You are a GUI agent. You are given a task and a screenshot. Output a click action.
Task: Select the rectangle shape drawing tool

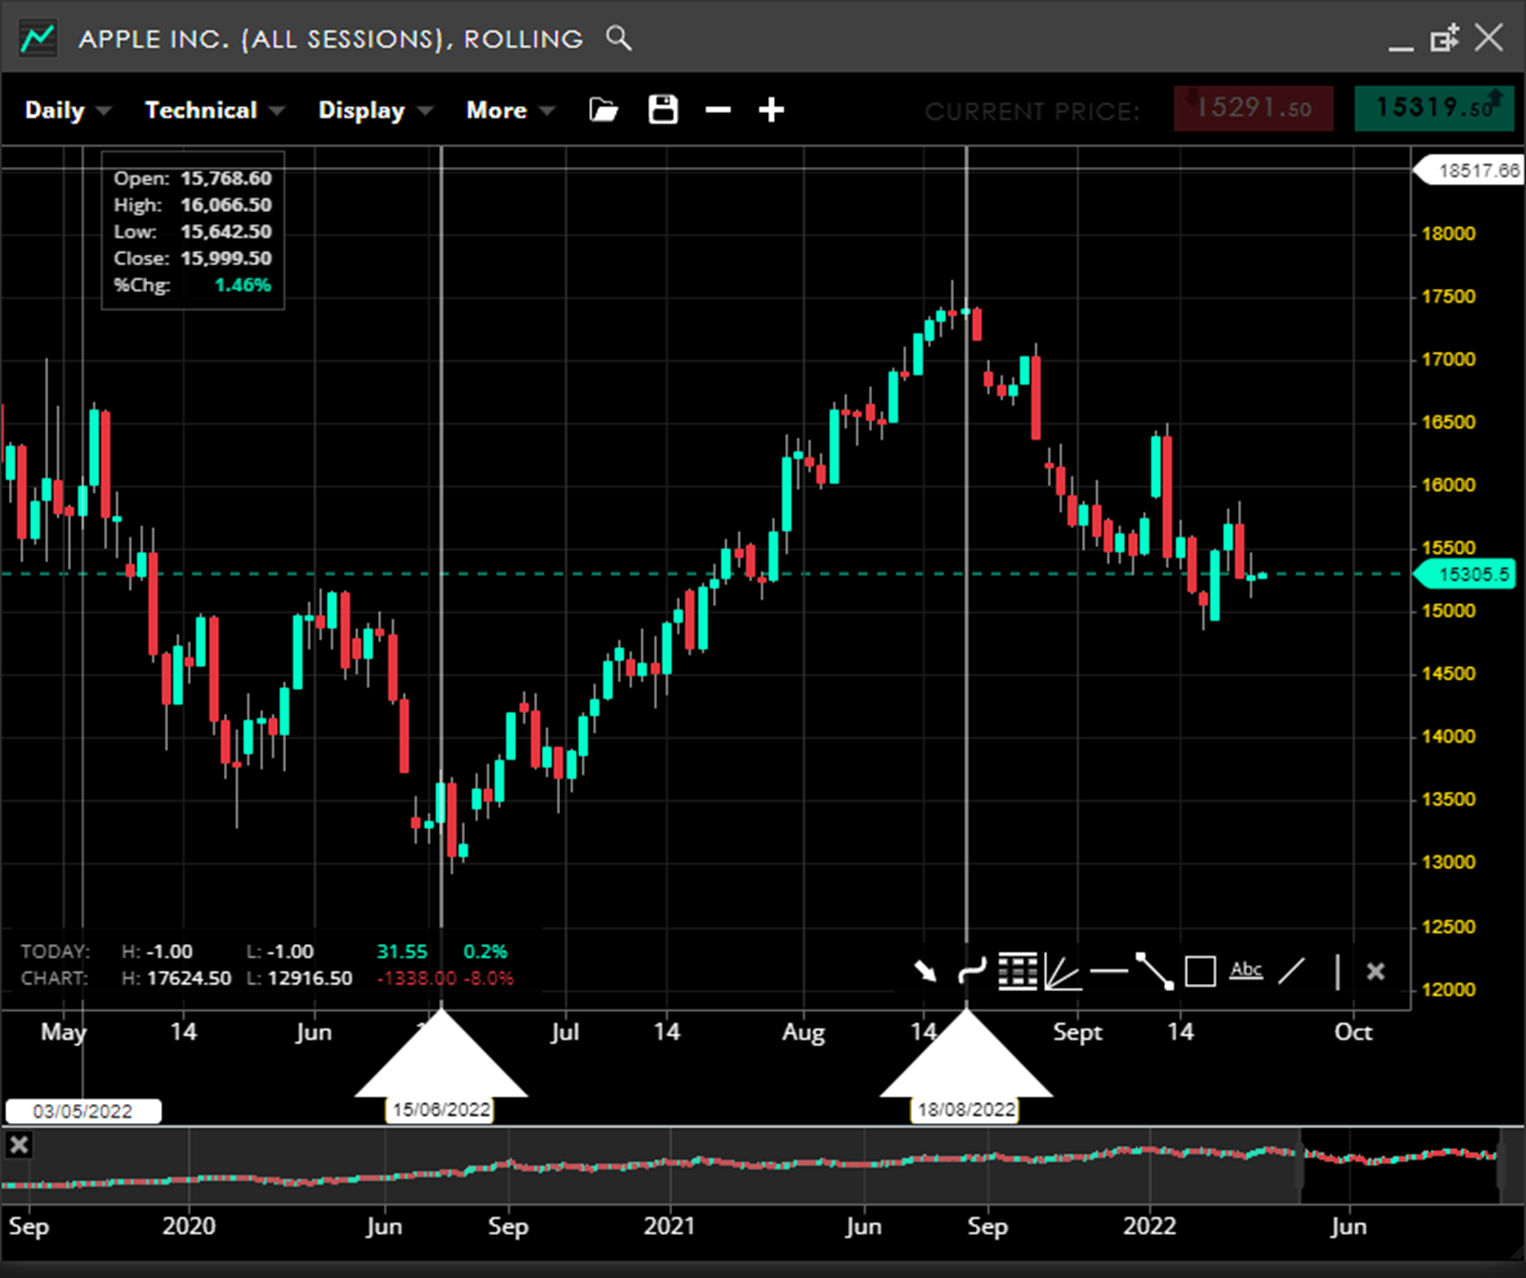click(x=1200, y=971)
